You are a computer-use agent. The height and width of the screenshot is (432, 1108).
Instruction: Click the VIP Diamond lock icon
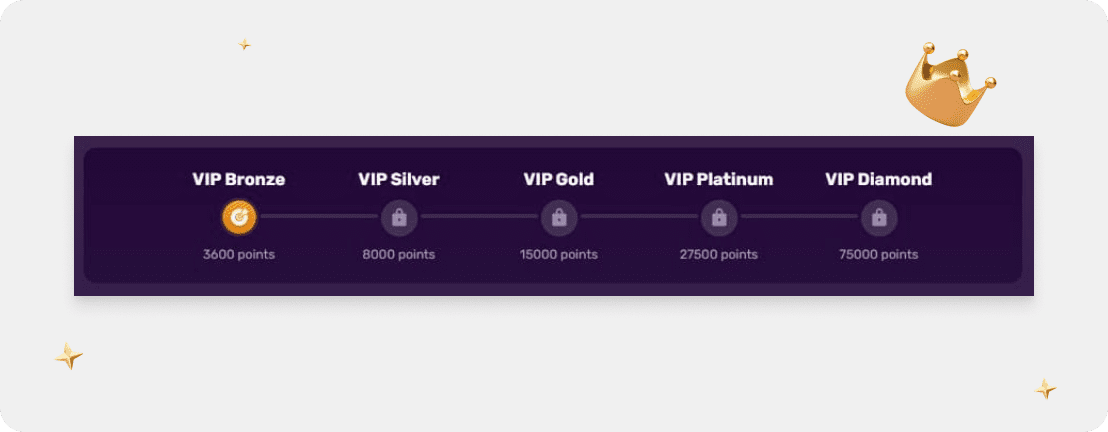[879, 216]
